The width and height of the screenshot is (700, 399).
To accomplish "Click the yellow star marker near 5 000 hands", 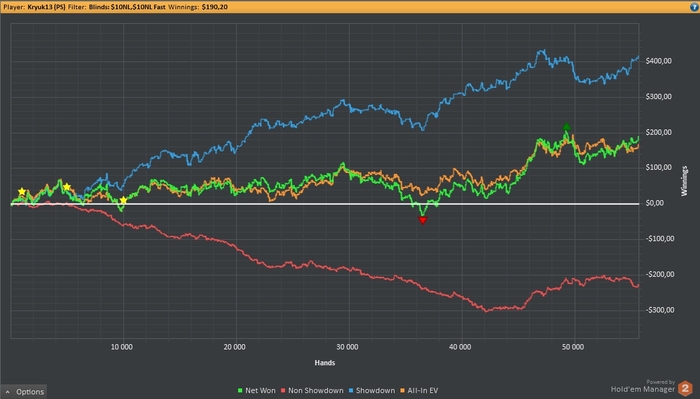I will pos(67,187).
